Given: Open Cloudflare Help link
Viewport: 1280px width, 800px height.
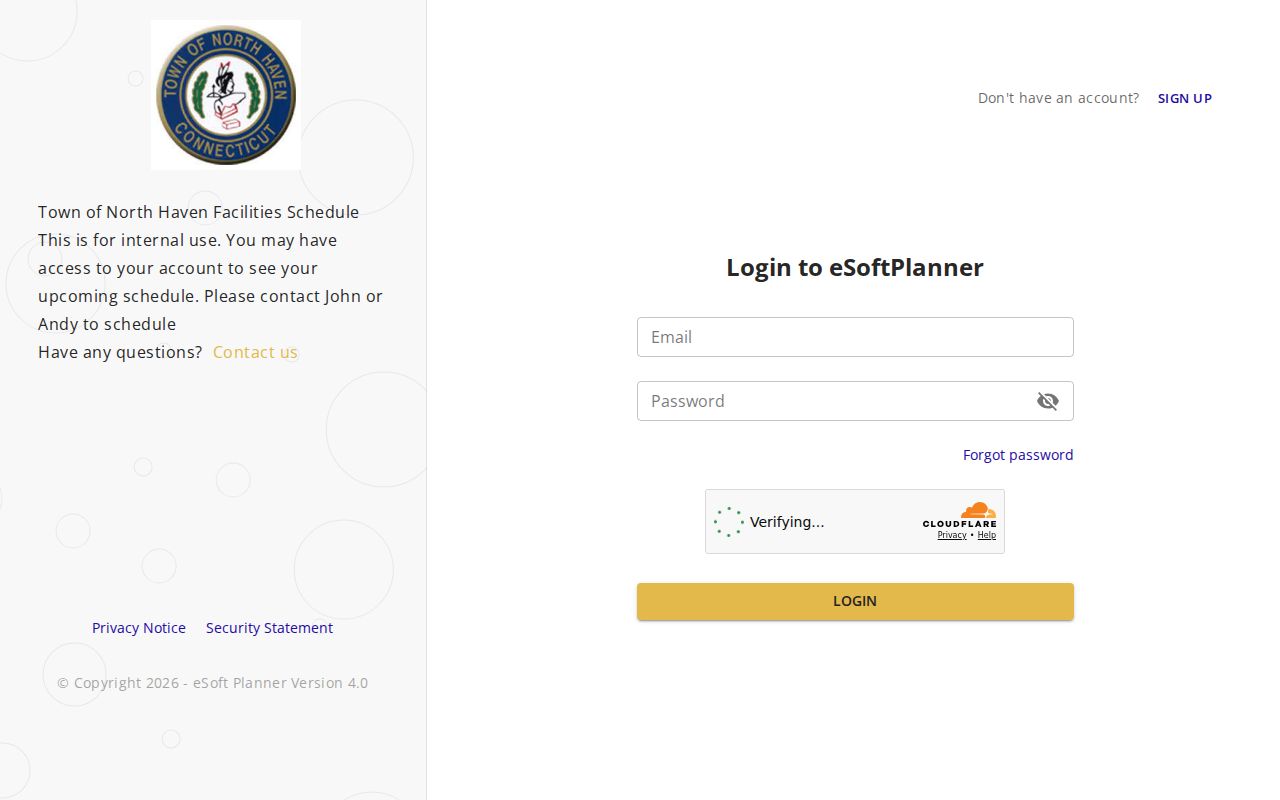Looking at the screenshot, I should 986,535.
